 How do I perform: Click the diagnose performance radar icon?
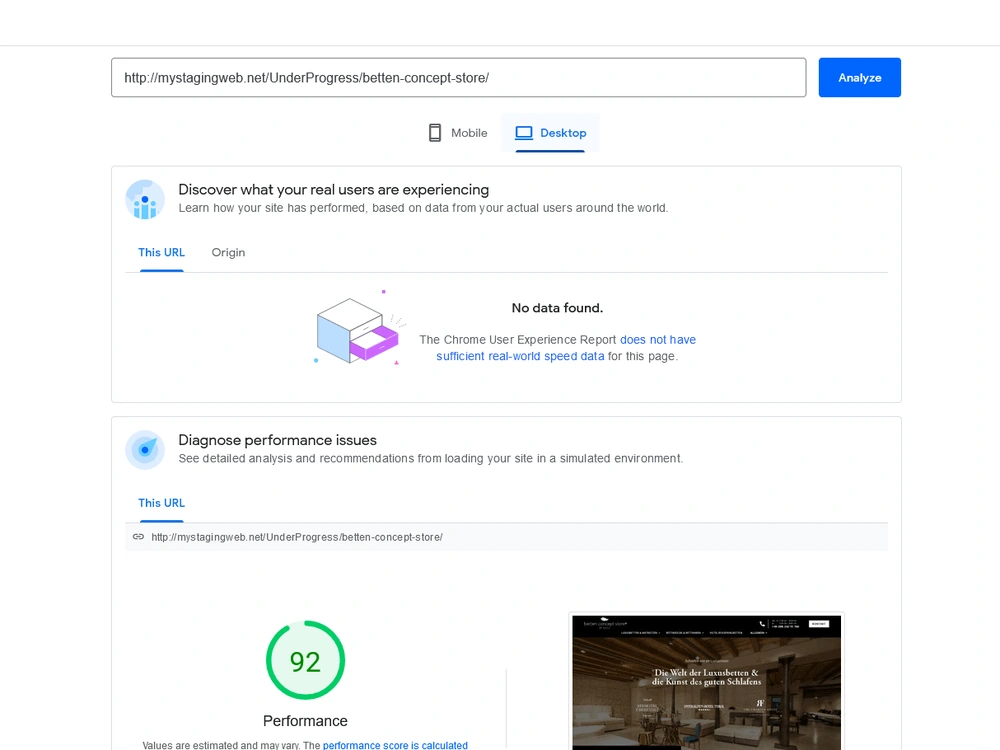(145, 450)
